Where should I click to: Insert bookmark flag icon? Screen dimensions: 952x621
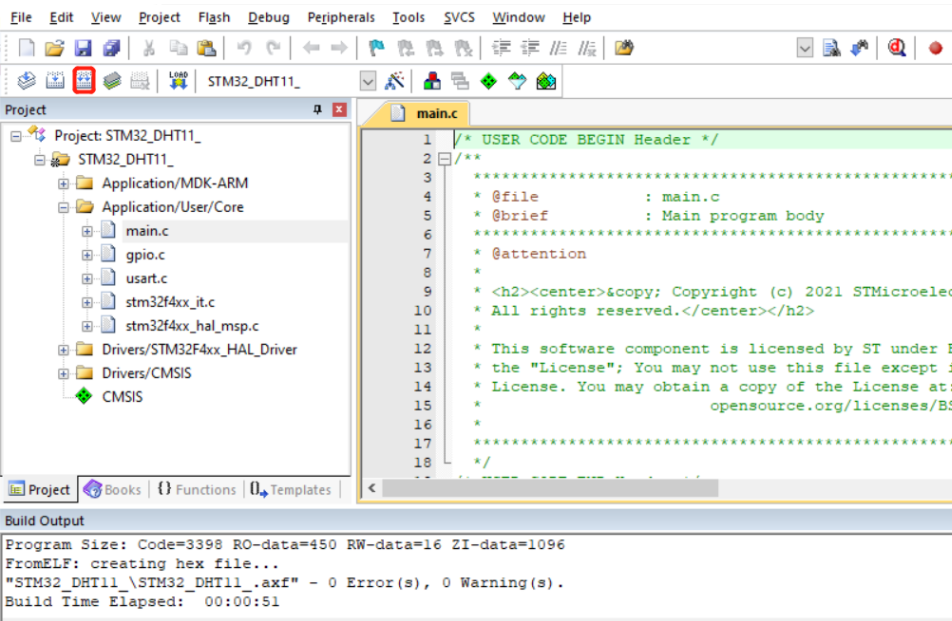coord(376,48)
